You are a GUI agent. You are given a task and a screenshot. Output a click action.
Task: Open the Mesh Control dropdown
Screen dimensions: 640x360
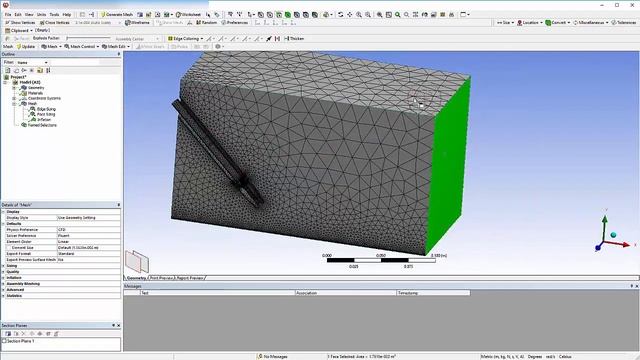coord(82,47)
